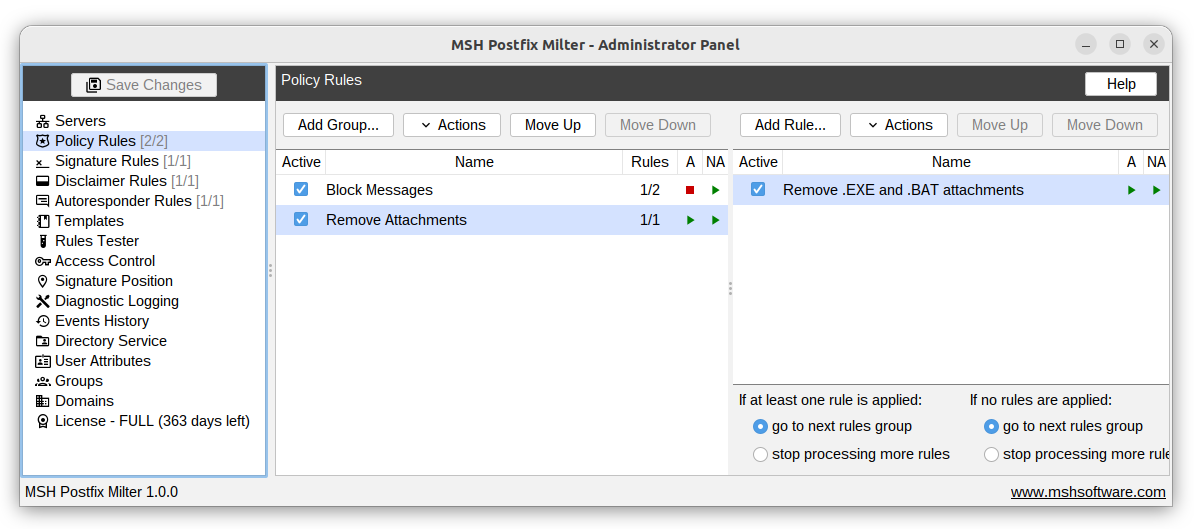Click groups Move Down button
Viewport: 1194px width, 529px height.
click(658, 125)
